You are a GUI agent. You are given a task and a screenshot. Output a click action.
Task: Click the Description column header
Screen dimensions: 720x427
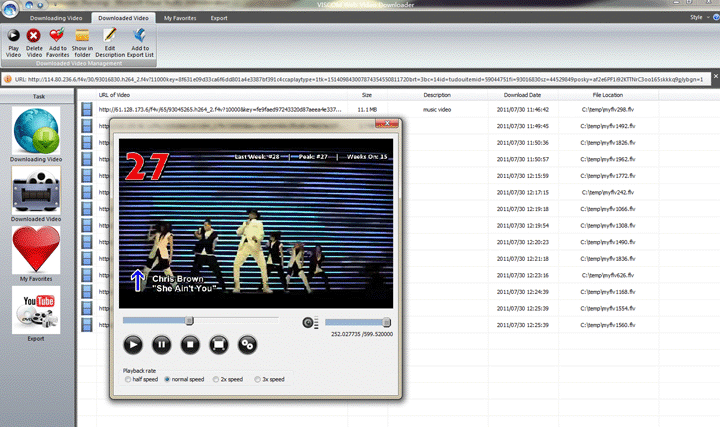pos(437,95)
